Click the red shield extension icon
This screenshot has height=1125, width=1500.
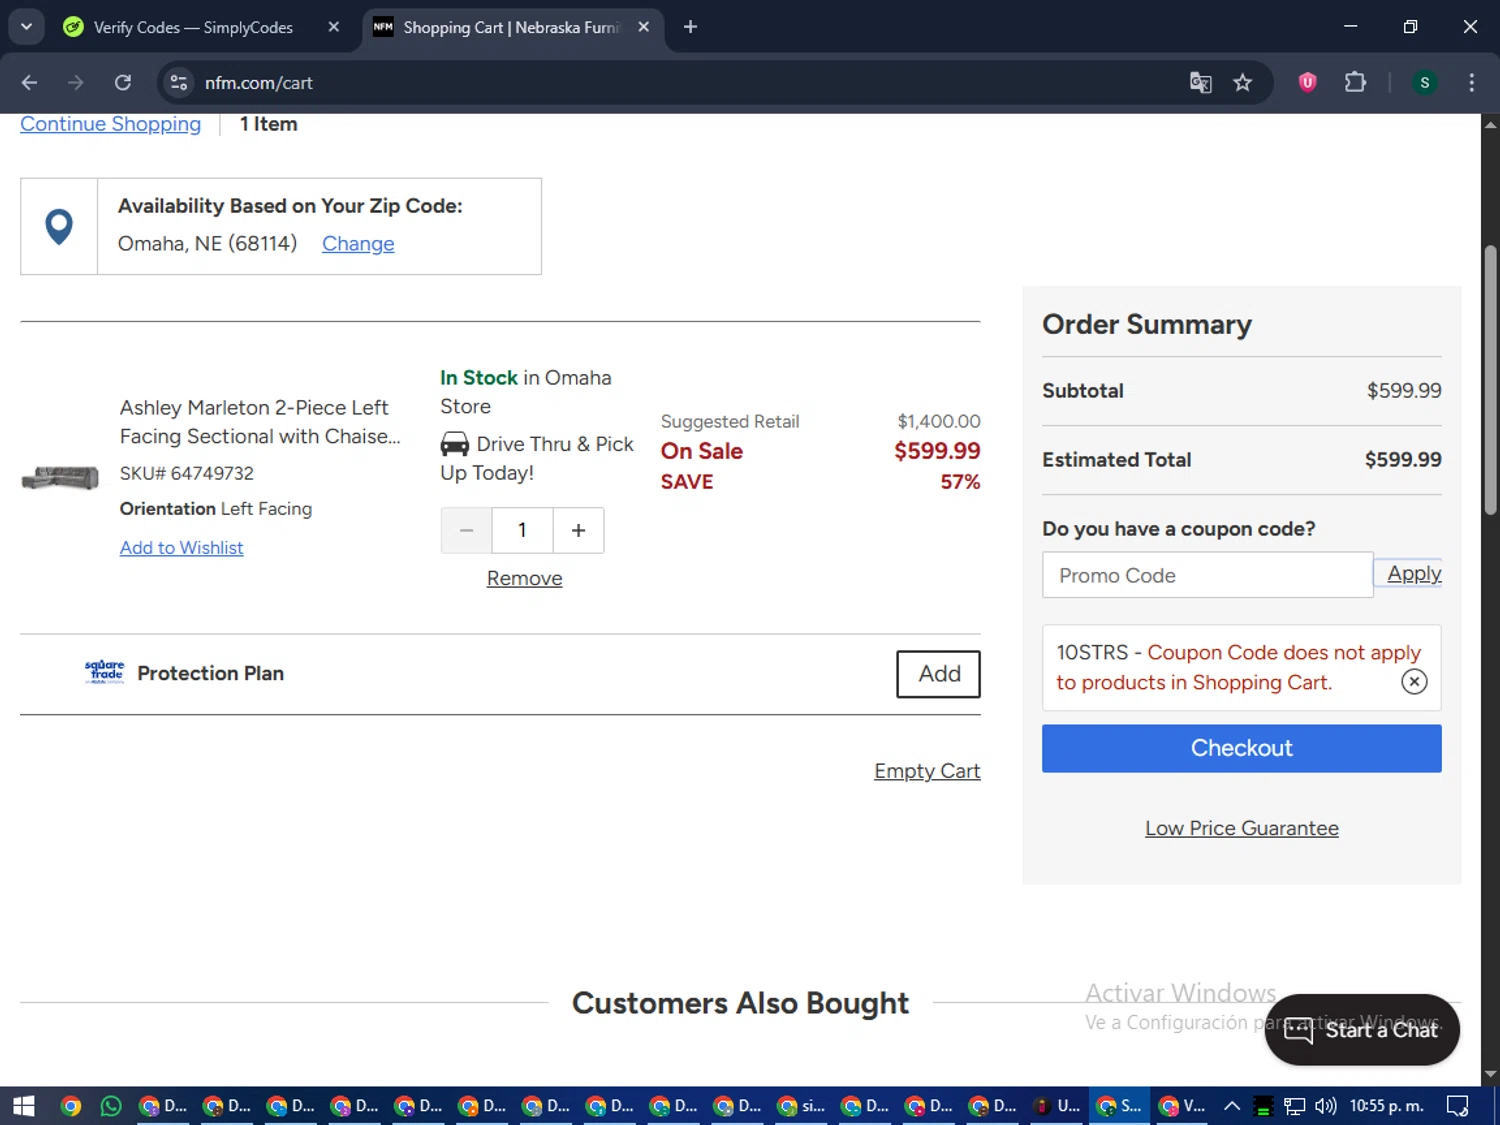(x=1307, y=83)
